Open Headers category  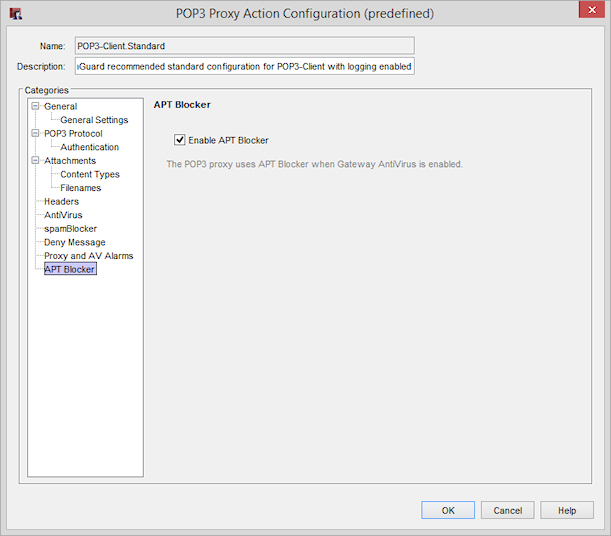tap(62, 202)
